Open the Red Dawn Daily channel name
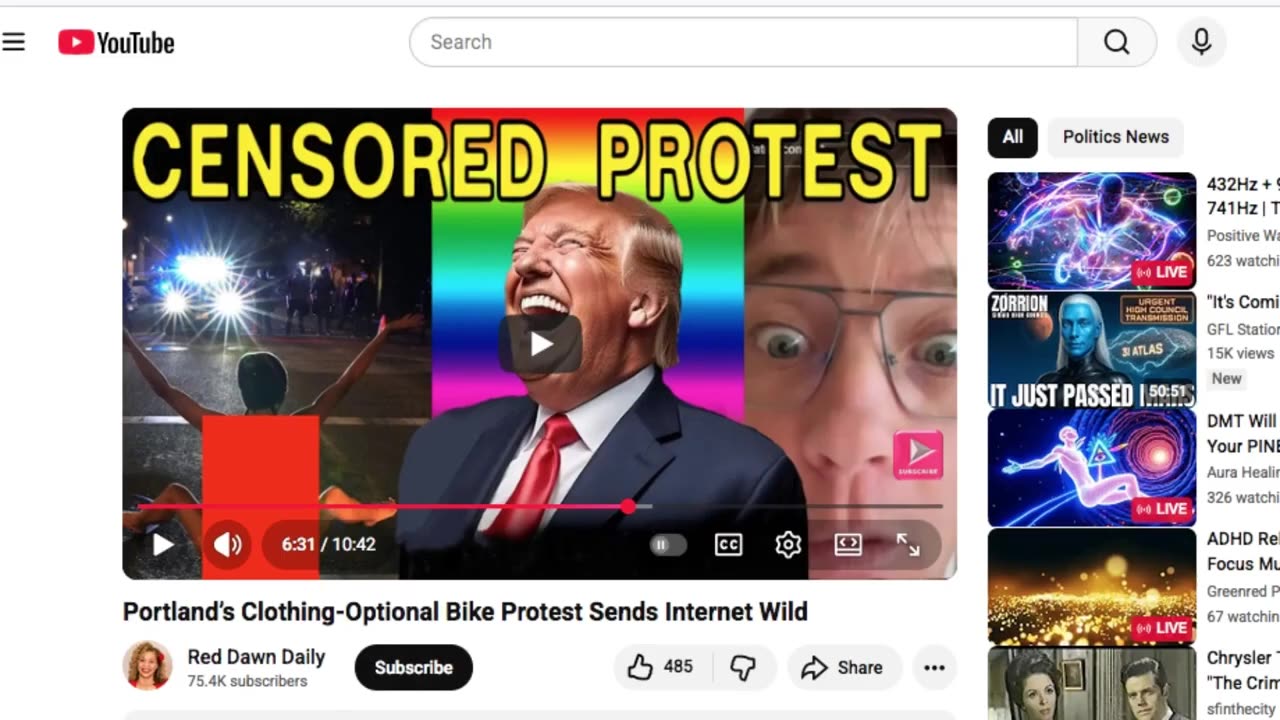The width and height of the screenshot is (1280, 720). tap(256, 657)
